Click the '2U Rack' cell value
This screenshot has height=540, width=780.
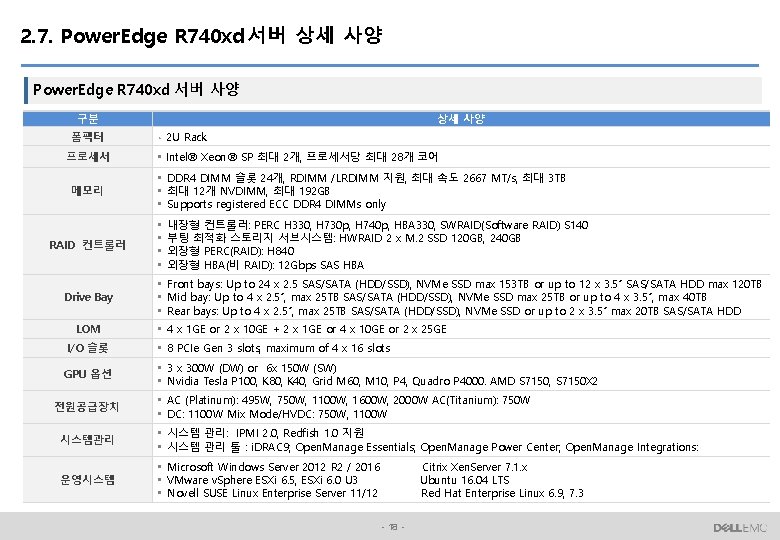187,137
